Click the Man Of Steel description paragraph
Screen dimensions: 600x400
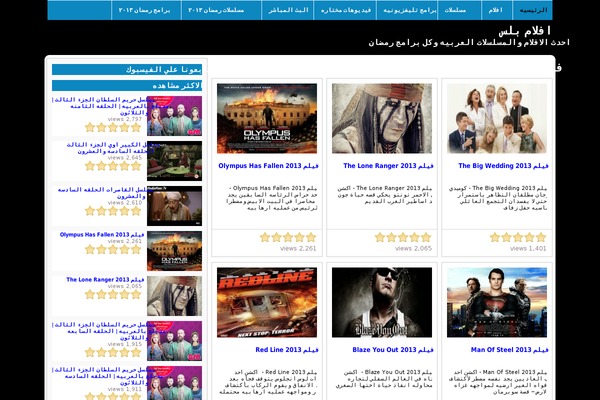pos(498,382)
